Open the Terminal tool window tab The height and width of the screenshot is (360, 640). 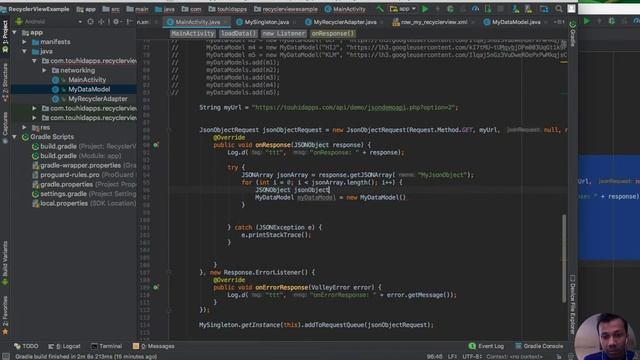(x=106, y=346)
